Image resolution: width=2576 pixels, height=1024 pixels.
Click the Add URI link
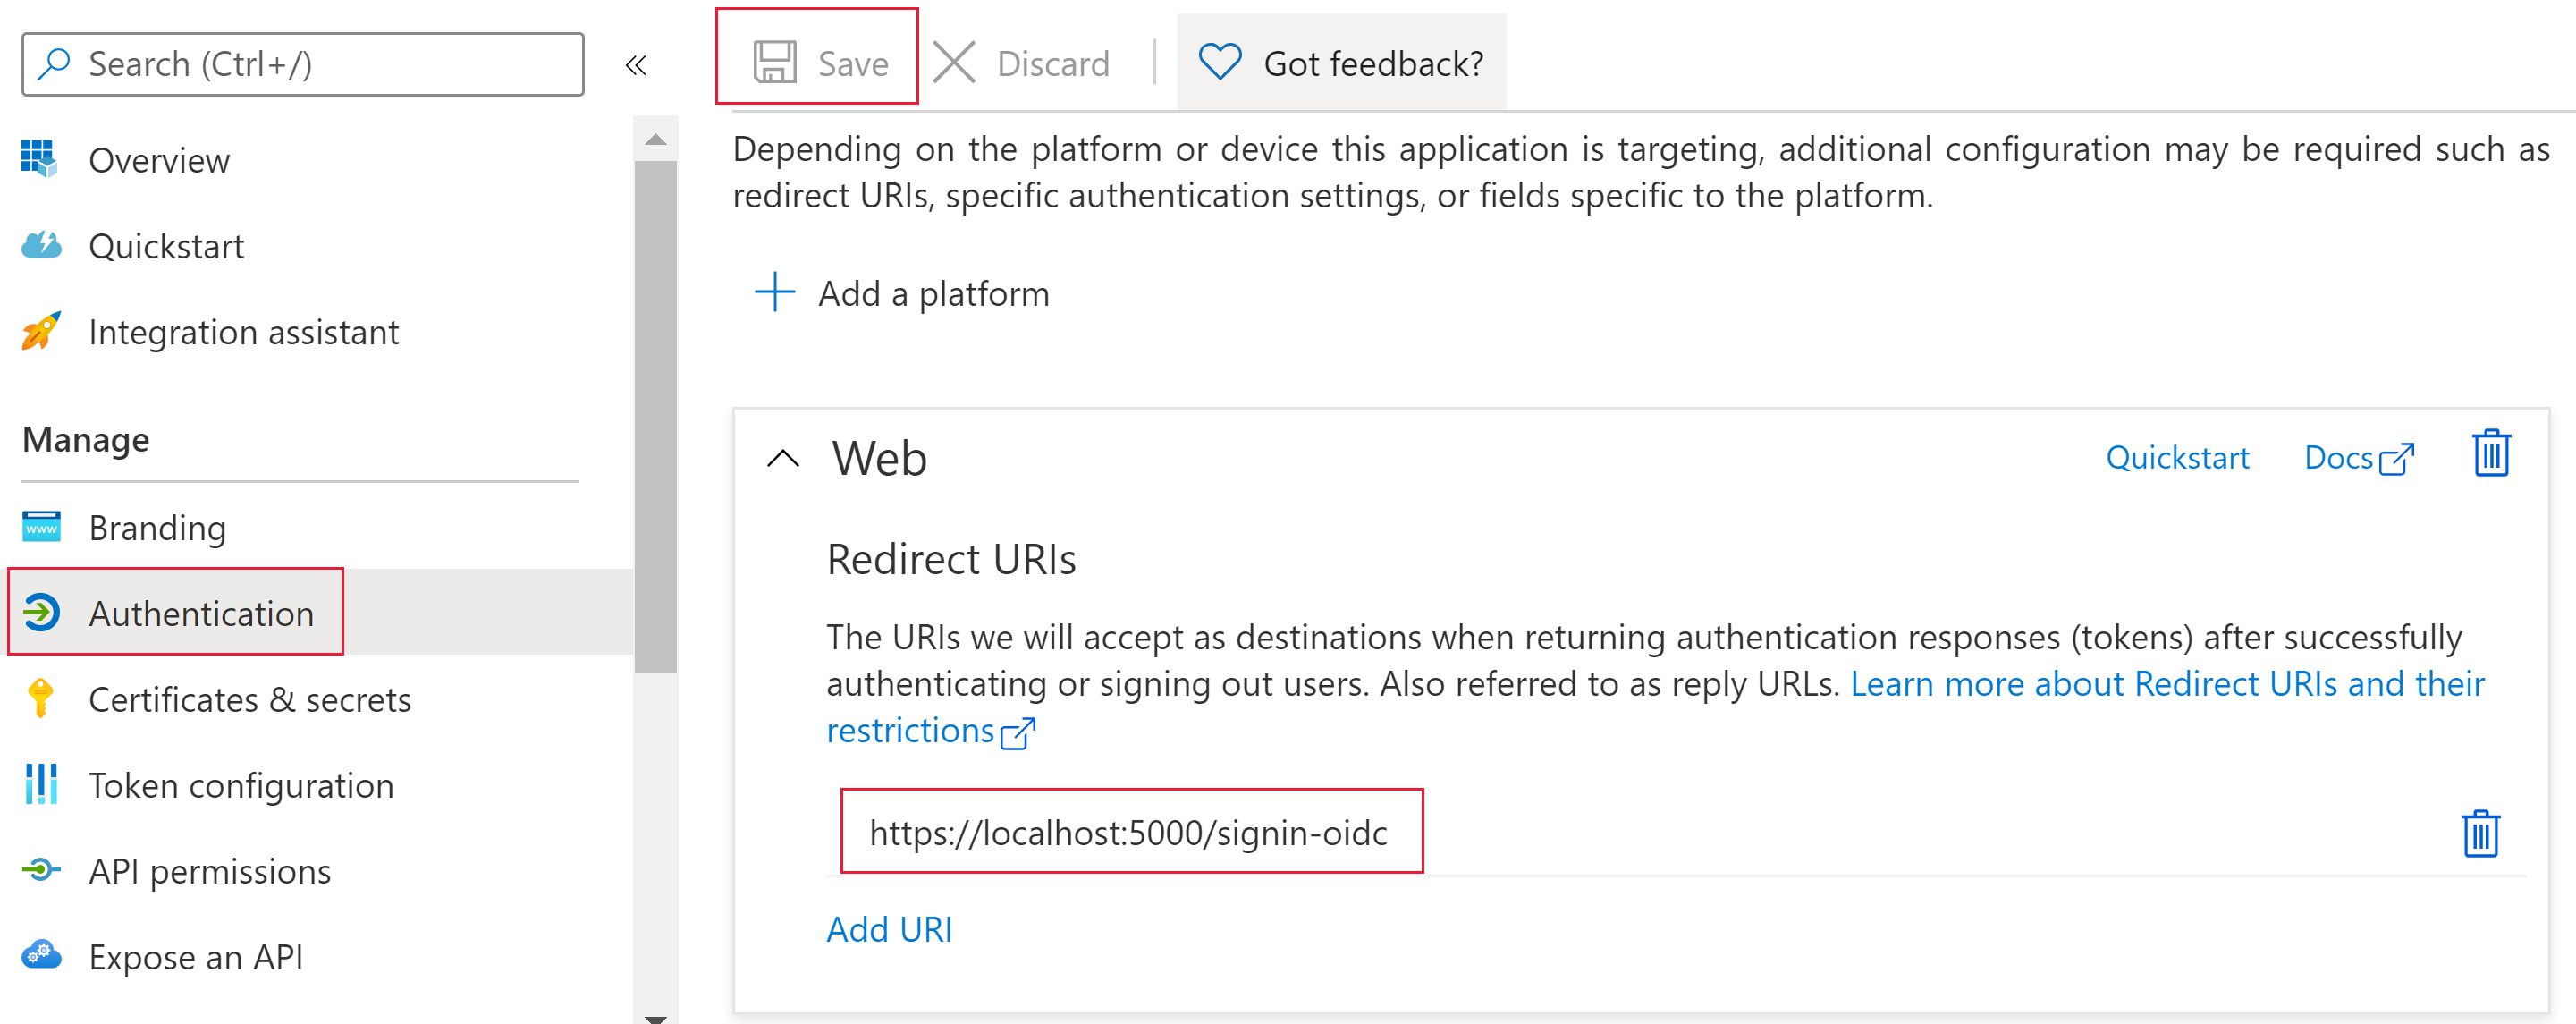pos(889,926)
